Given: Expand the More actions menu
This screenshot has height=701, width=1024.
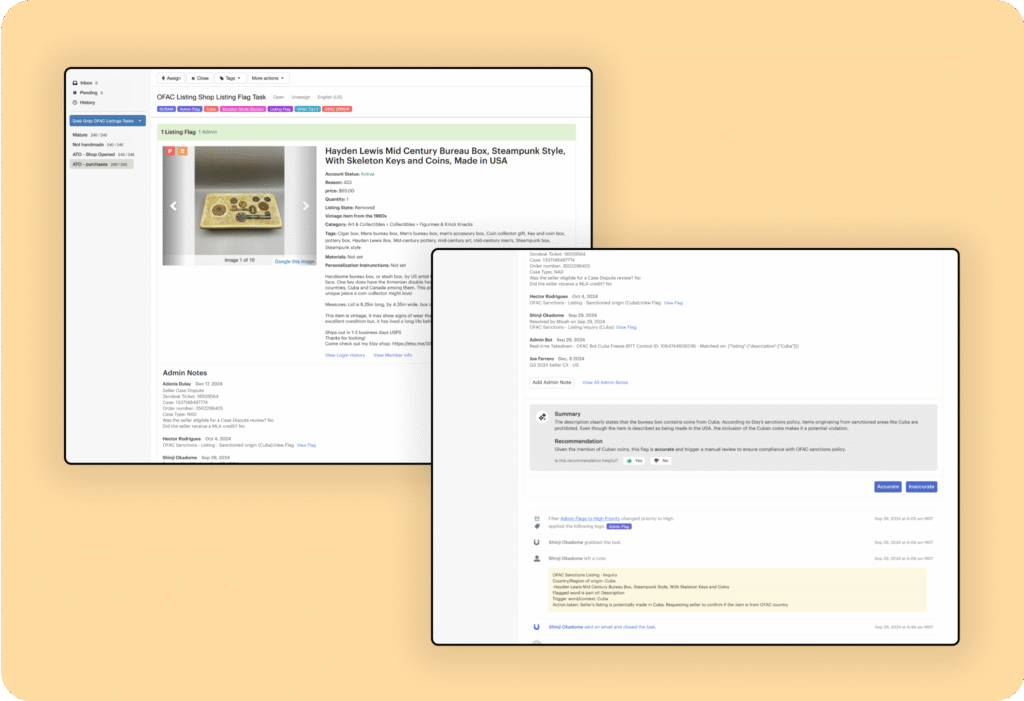Looking at the screenshot, I should click(268, 77).
